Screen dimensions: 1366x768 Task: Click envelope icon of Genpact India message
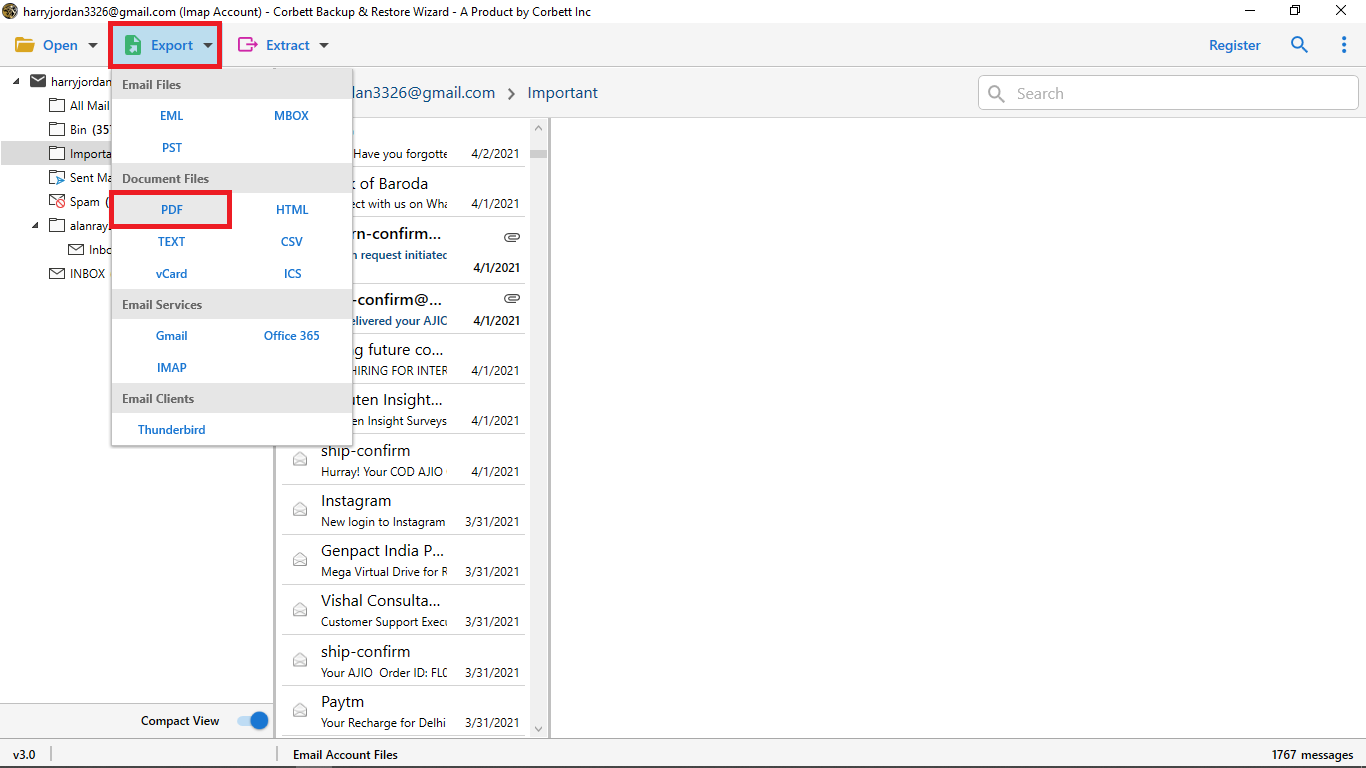pos(299,559)
